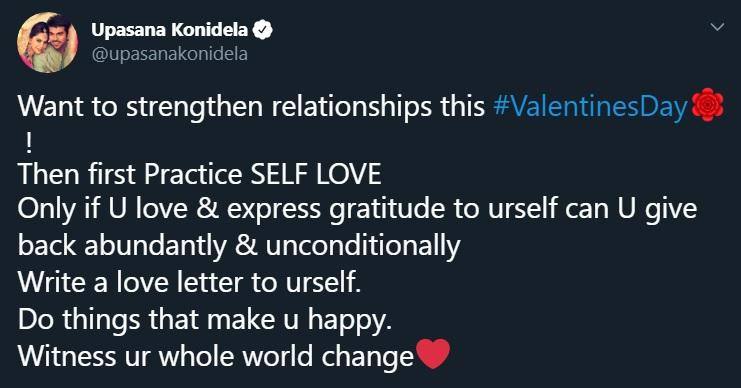Click the word 'unconditionally'
The width and height of the screenshot is (741, 388).
[x=363, y=247]
